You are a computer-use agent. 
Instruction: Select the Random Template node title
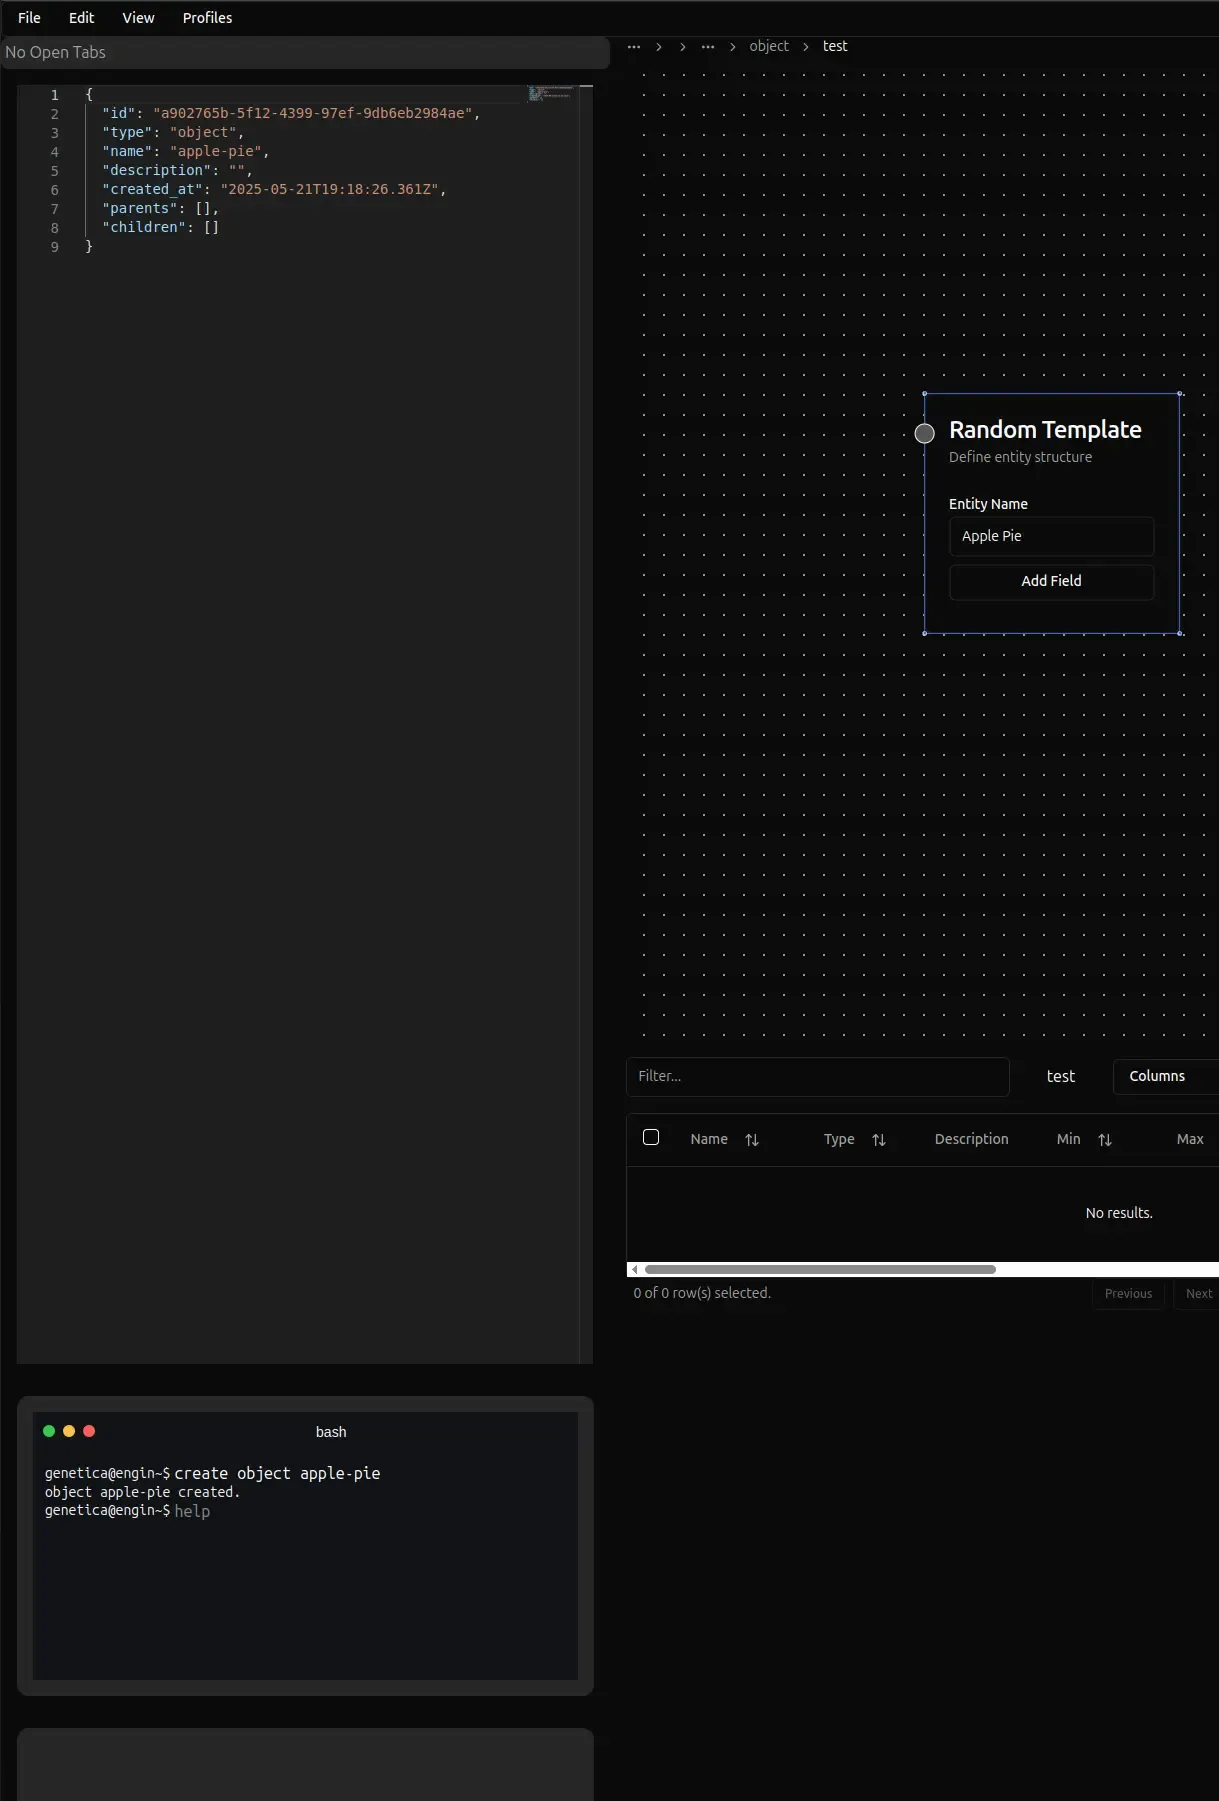click(x=1045, y=430)
